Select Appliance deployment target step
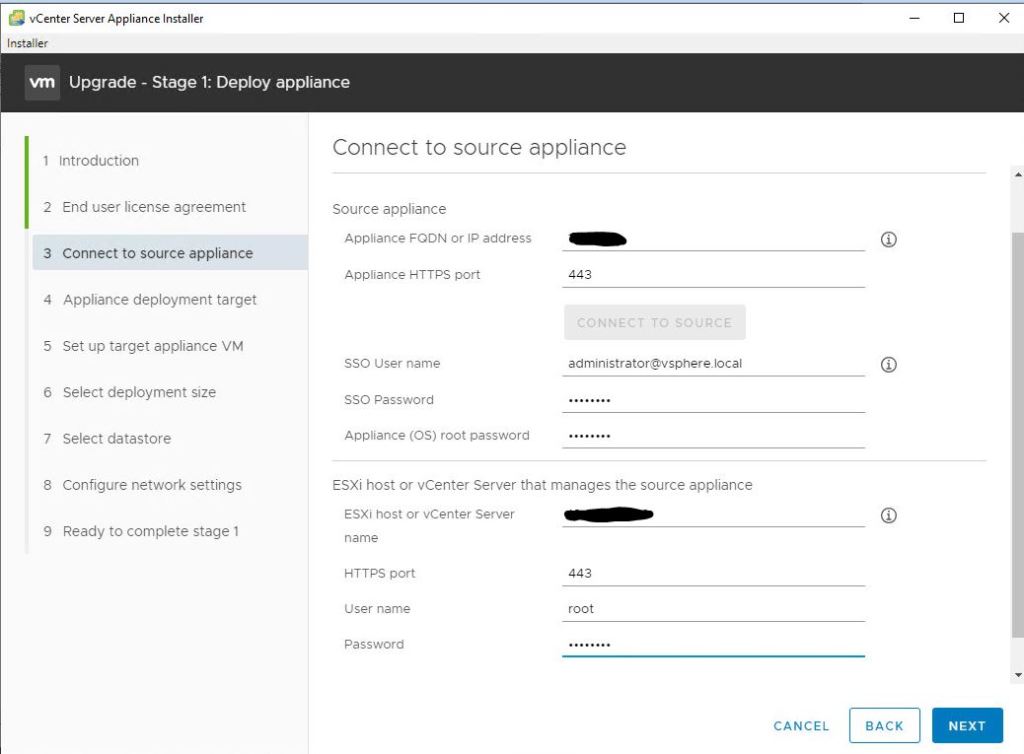This screenshot has width=1024, height=754. tap(159, 300)
